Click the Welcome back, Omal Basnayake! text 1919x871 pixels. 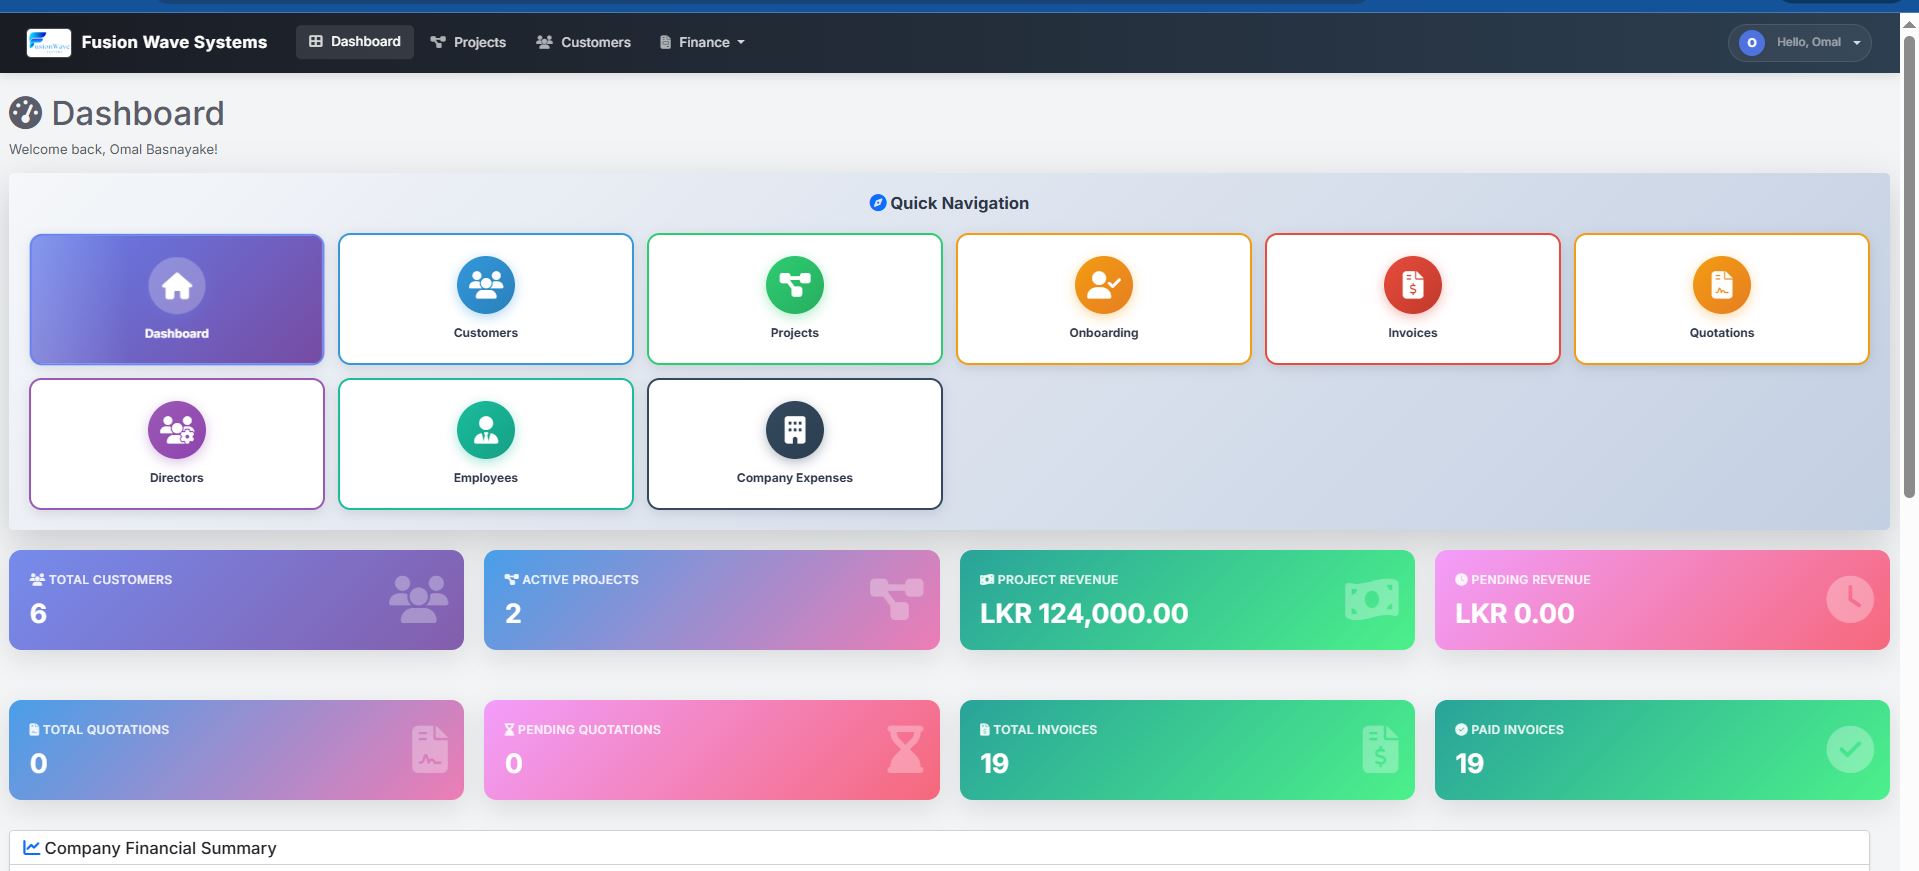(x=113, y=149)
